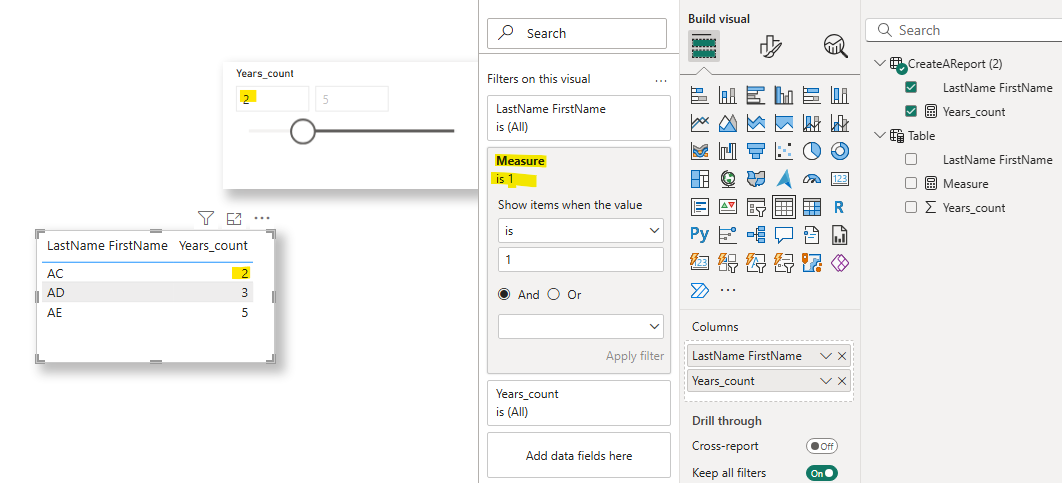Viewport: 1062px width, 483px height.
Task: Select the matrix visual
Action: pyautogui.click(x=811, y=207)
